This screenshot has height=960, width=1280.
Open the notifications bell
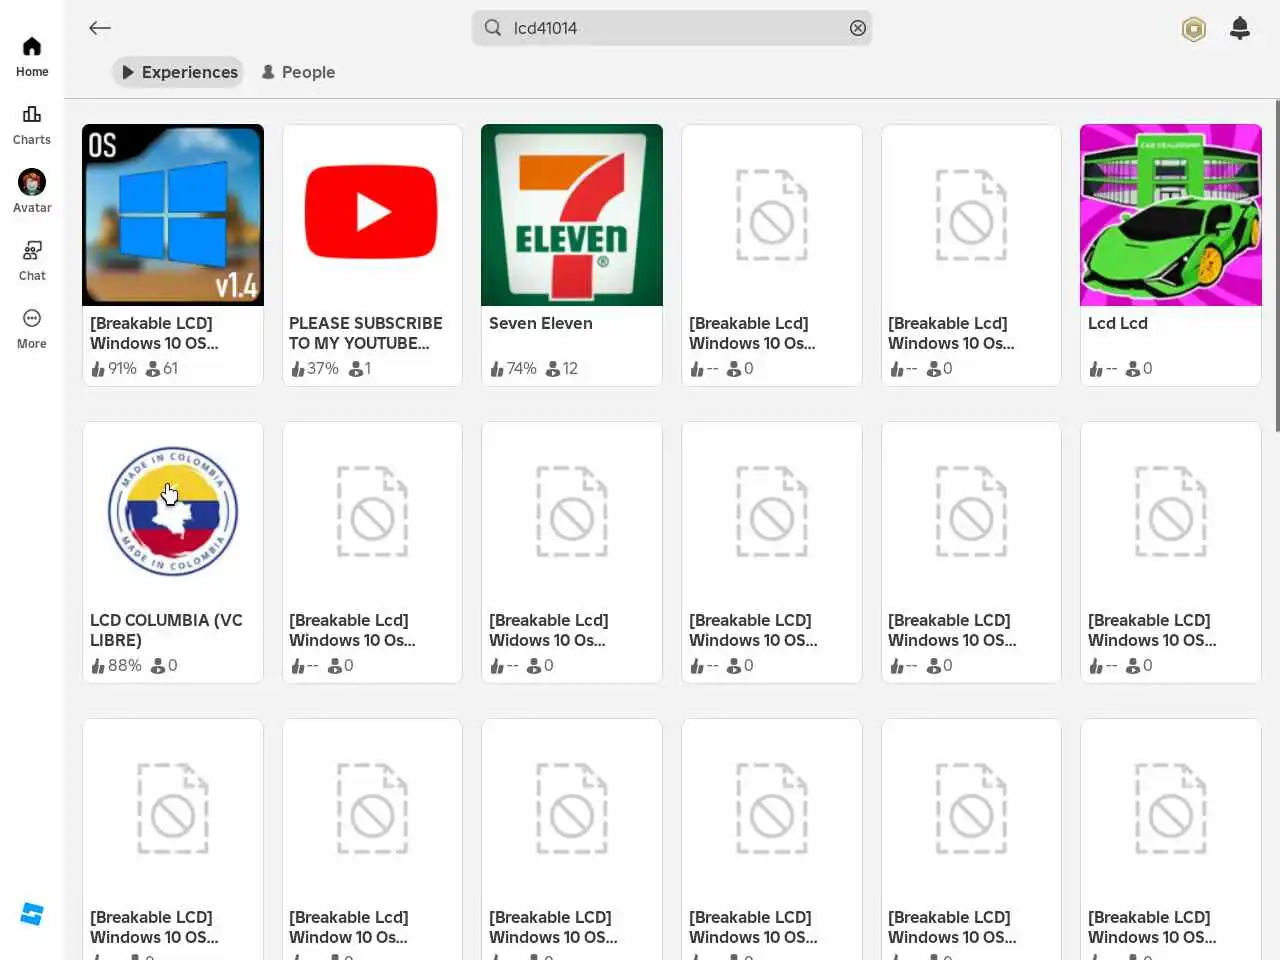(x=1239, y=28)
